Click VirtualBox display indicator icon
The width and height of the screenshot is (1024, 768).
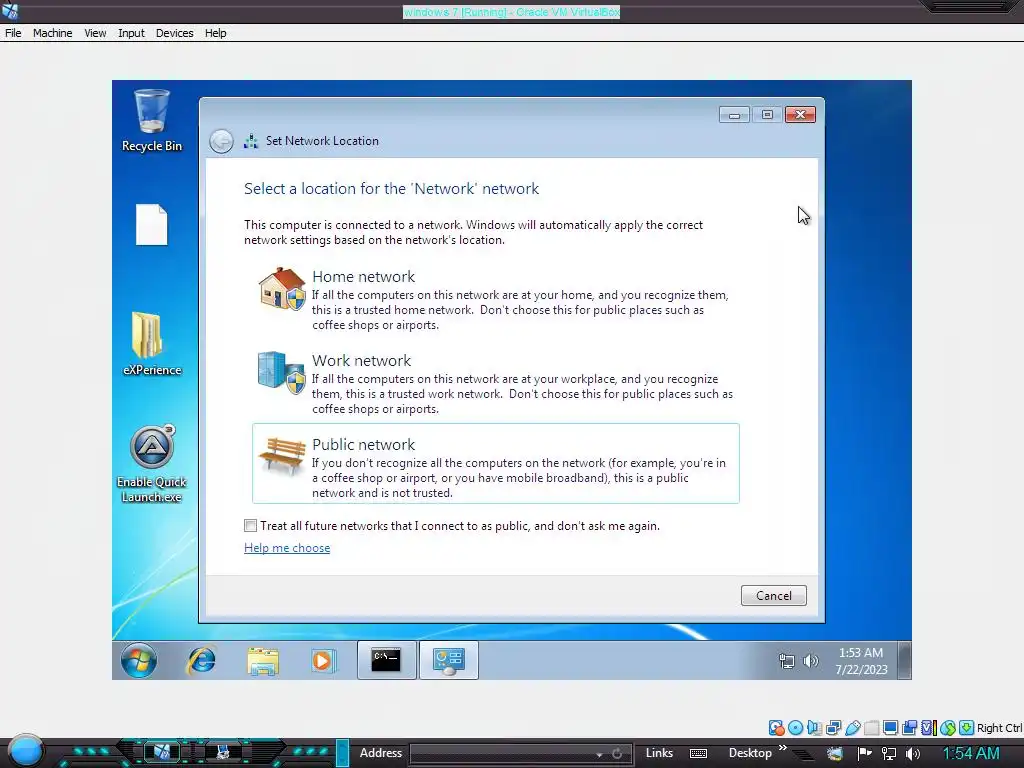890,728
